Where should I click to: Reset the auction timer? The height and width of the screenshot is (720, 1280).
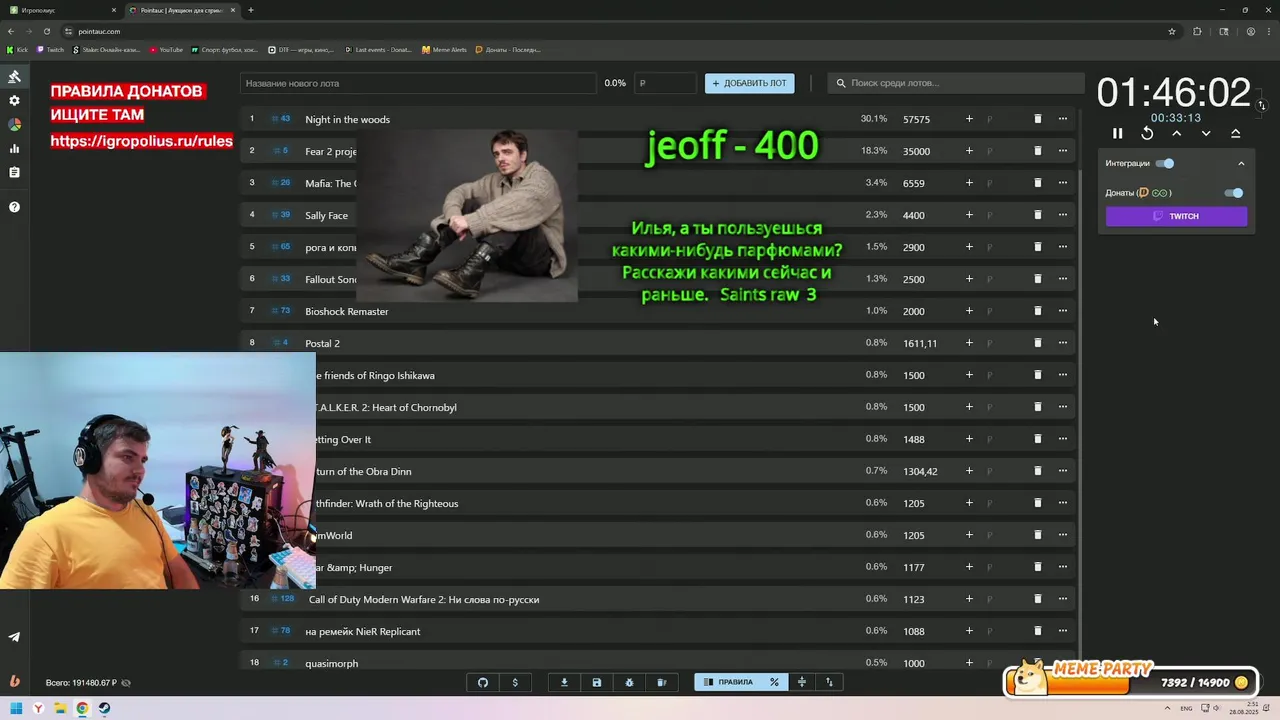(x=1147, y=133)
